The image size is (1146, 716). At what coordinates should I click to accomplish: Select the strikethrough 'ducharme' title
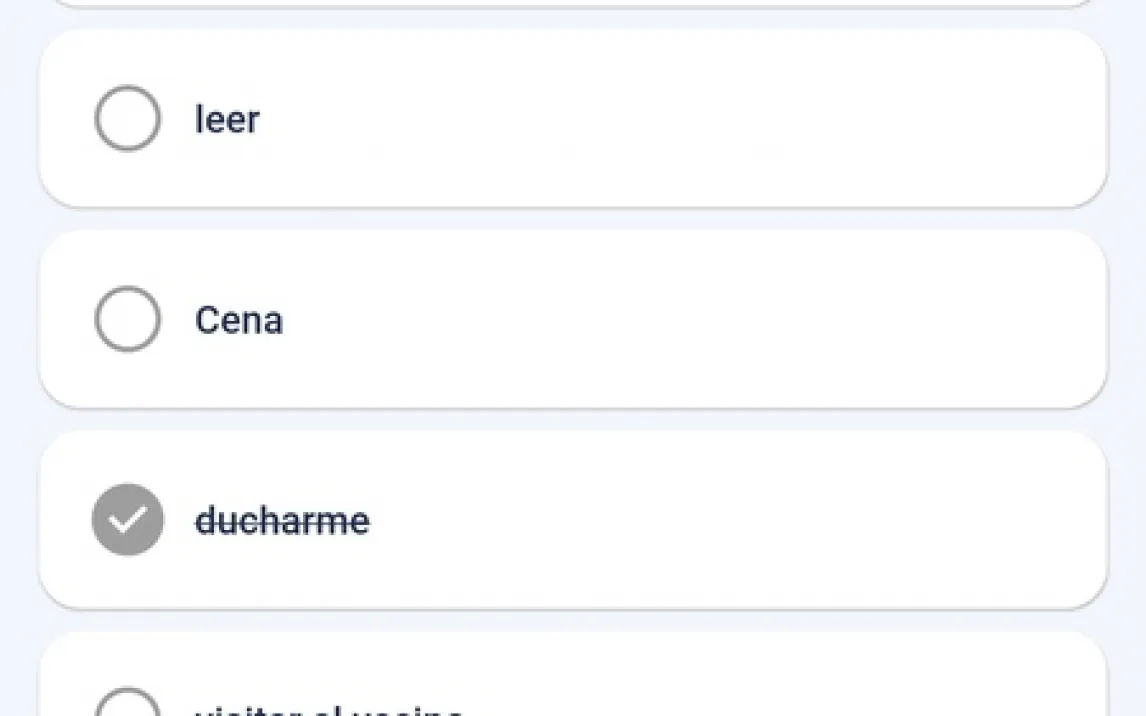282,520
